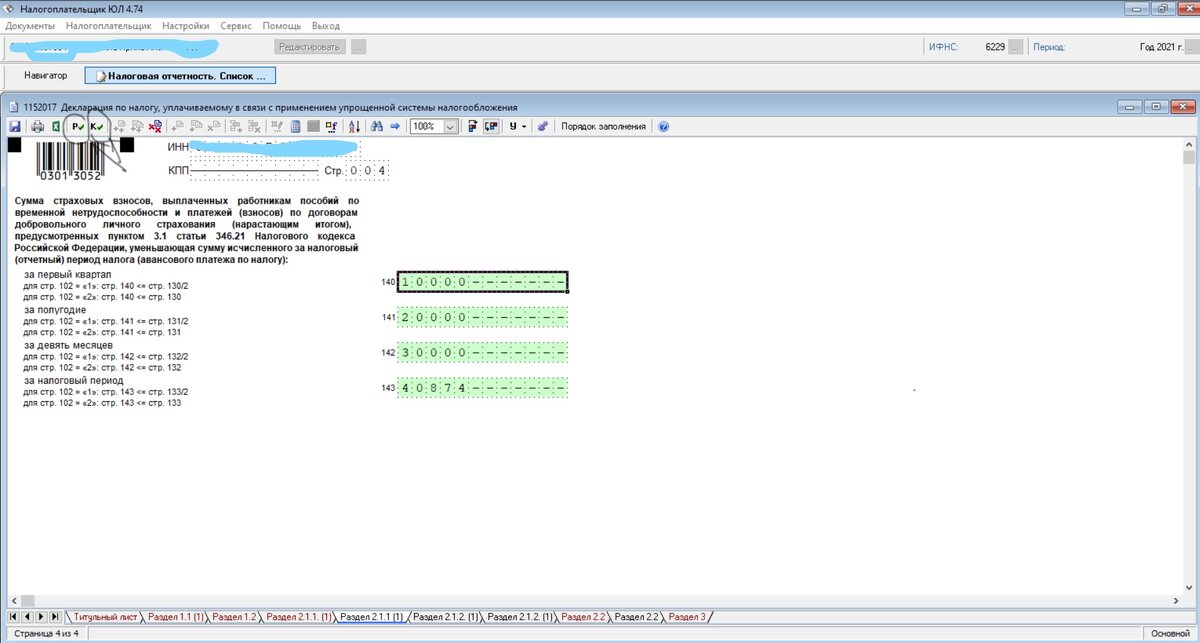This screenshot has height=643, width=1200.
Task: Run the P check (green checkmark)
Action: tap(77, 127)
